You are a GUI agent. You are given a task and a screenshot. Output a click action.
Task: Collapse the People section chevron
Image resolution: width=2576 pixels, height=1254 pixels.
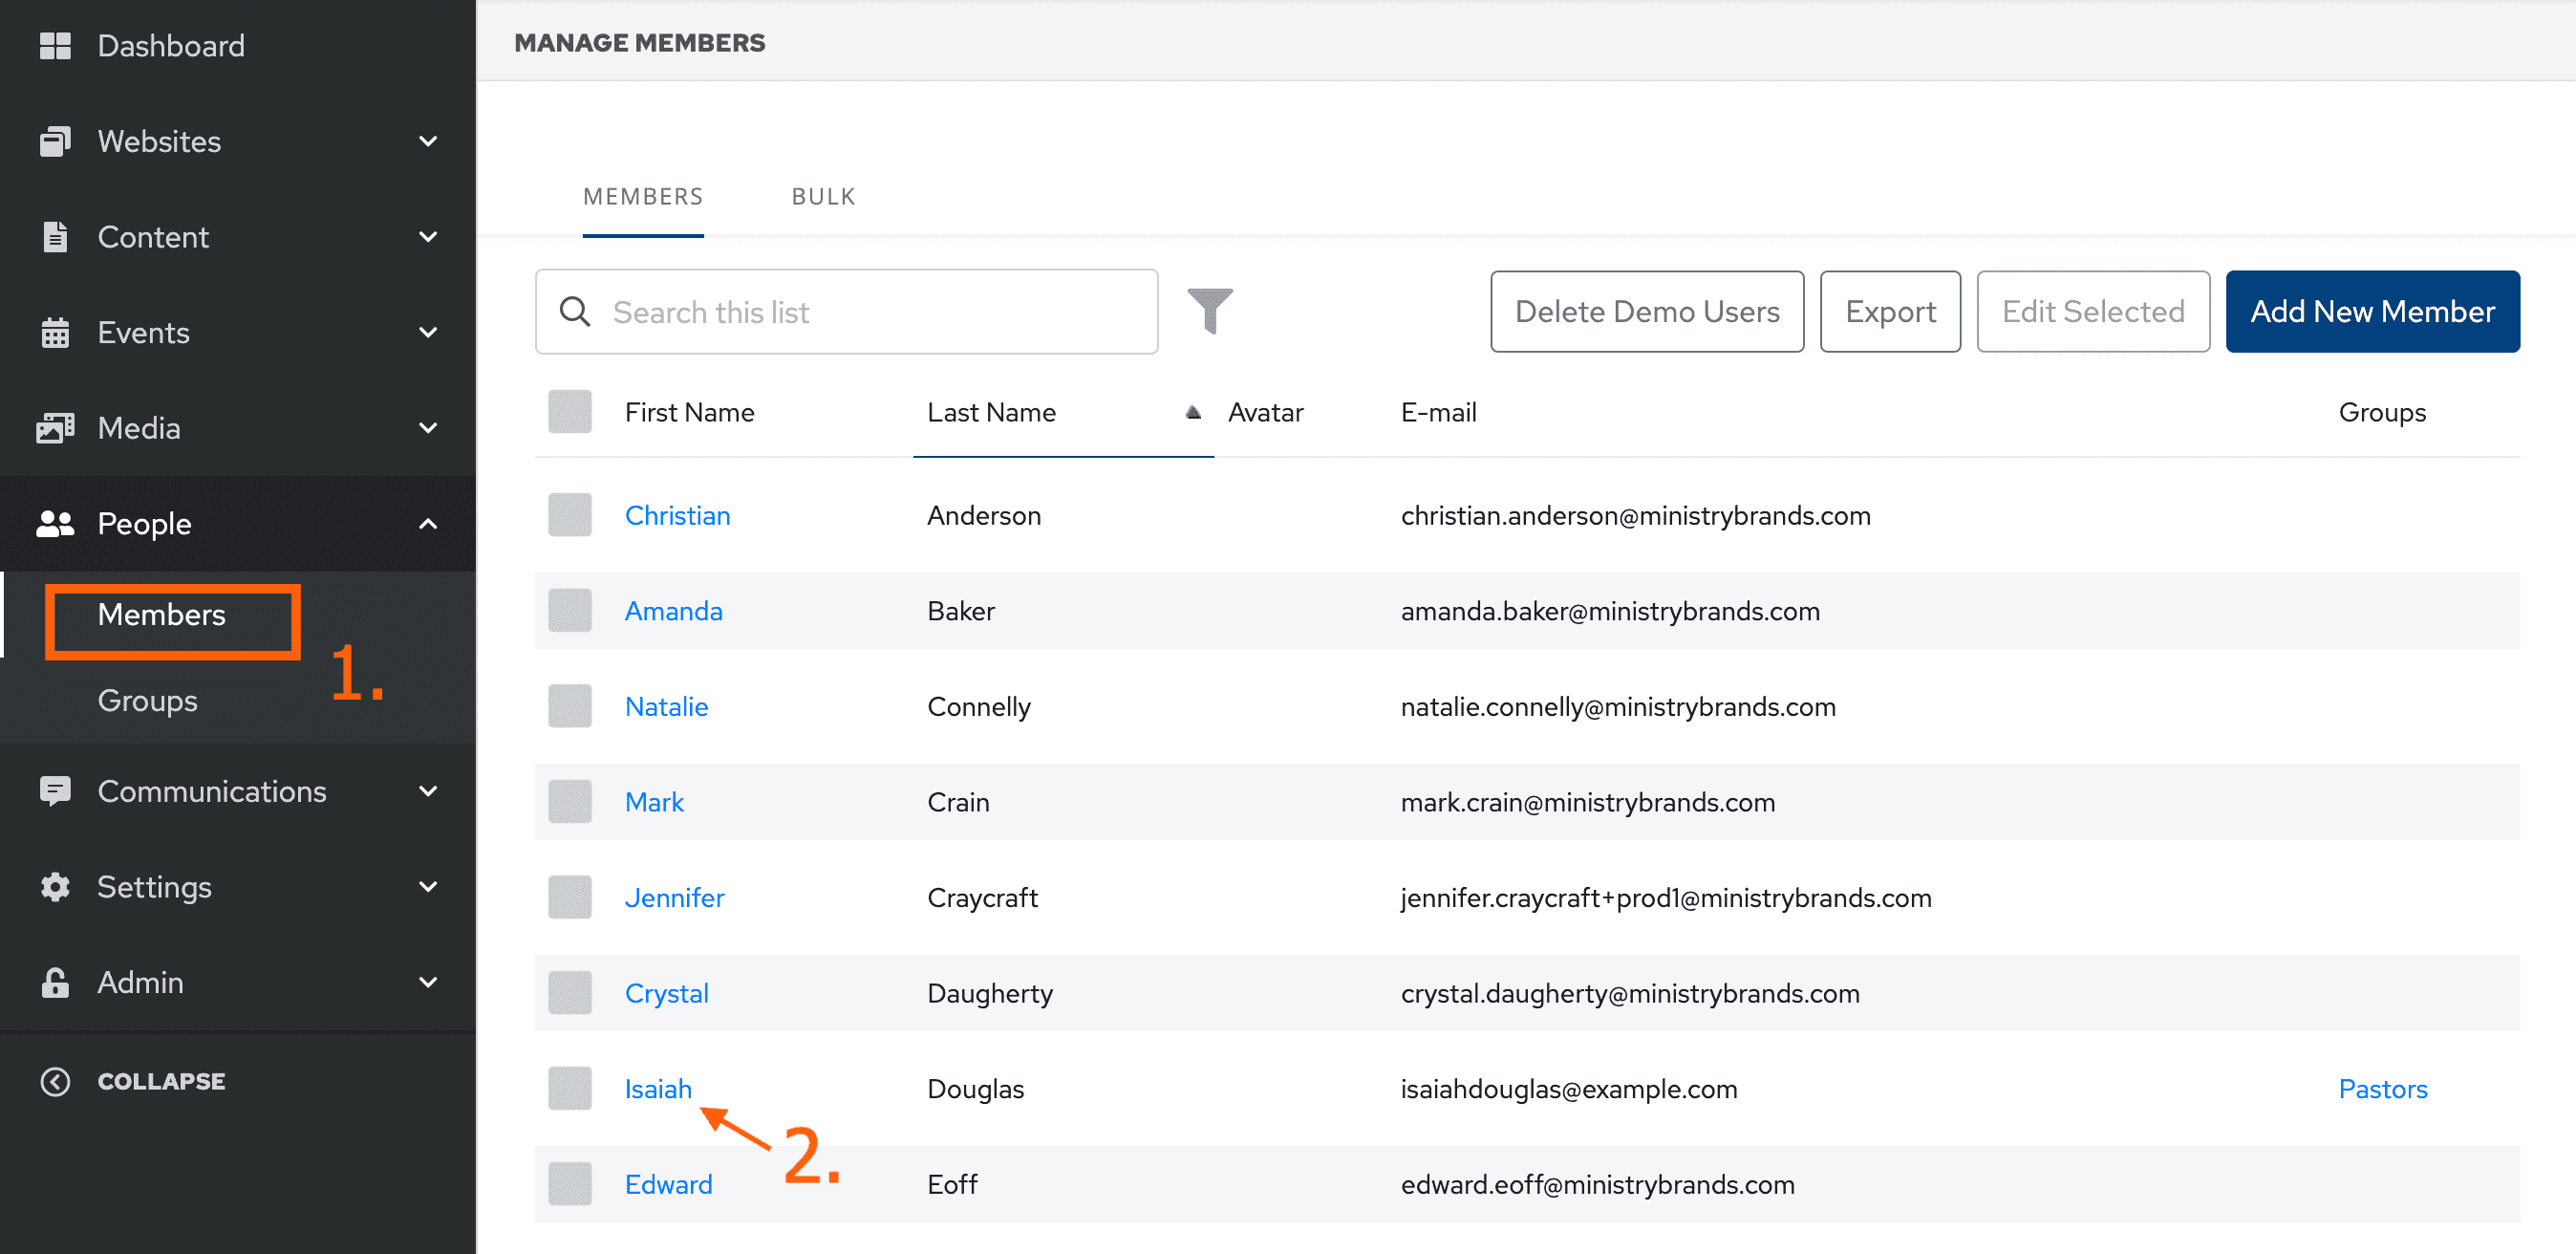(428, 524)
